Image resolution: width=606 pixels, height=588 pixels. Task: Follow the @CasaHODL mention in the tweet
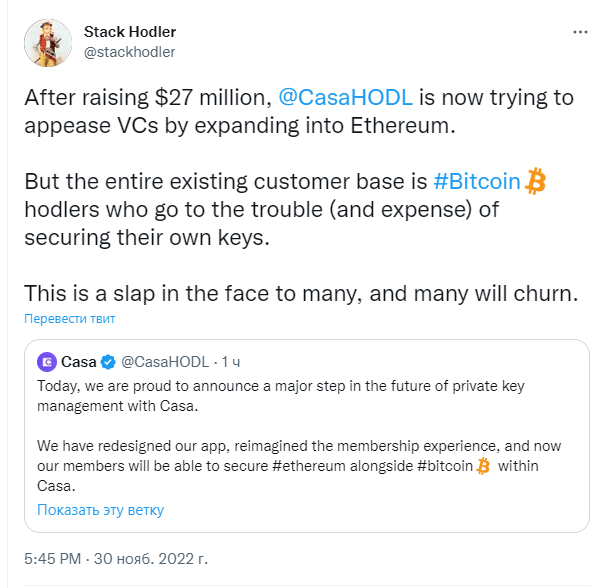346,97
